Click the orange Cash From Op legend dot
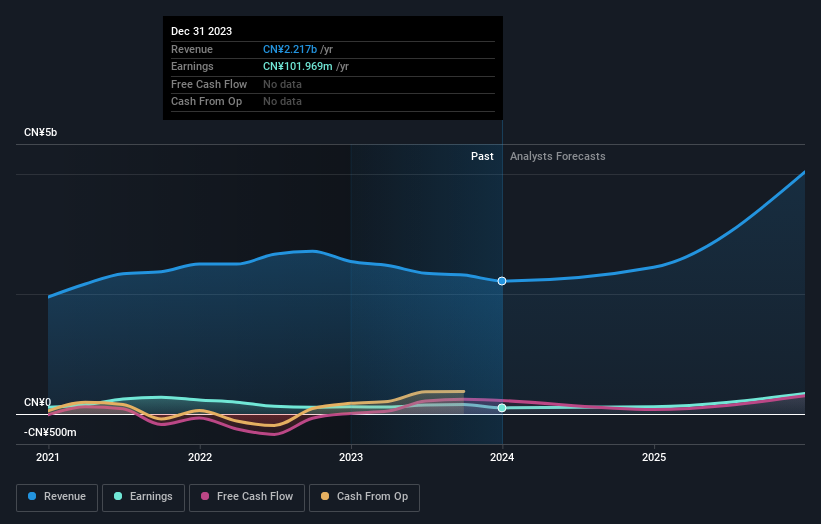This screenshot has height=524, width=821. tap(325, 496)
